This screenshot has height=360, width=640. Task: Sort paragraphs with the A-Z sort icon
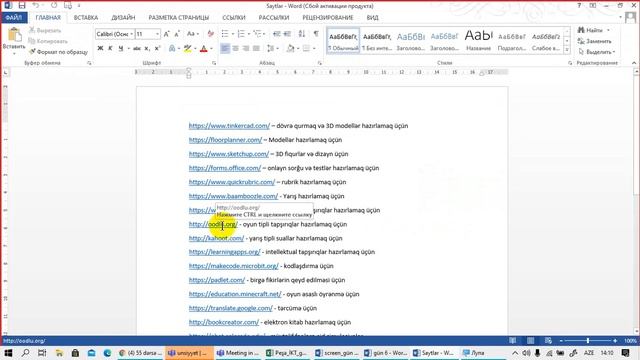tap(302, 34)
